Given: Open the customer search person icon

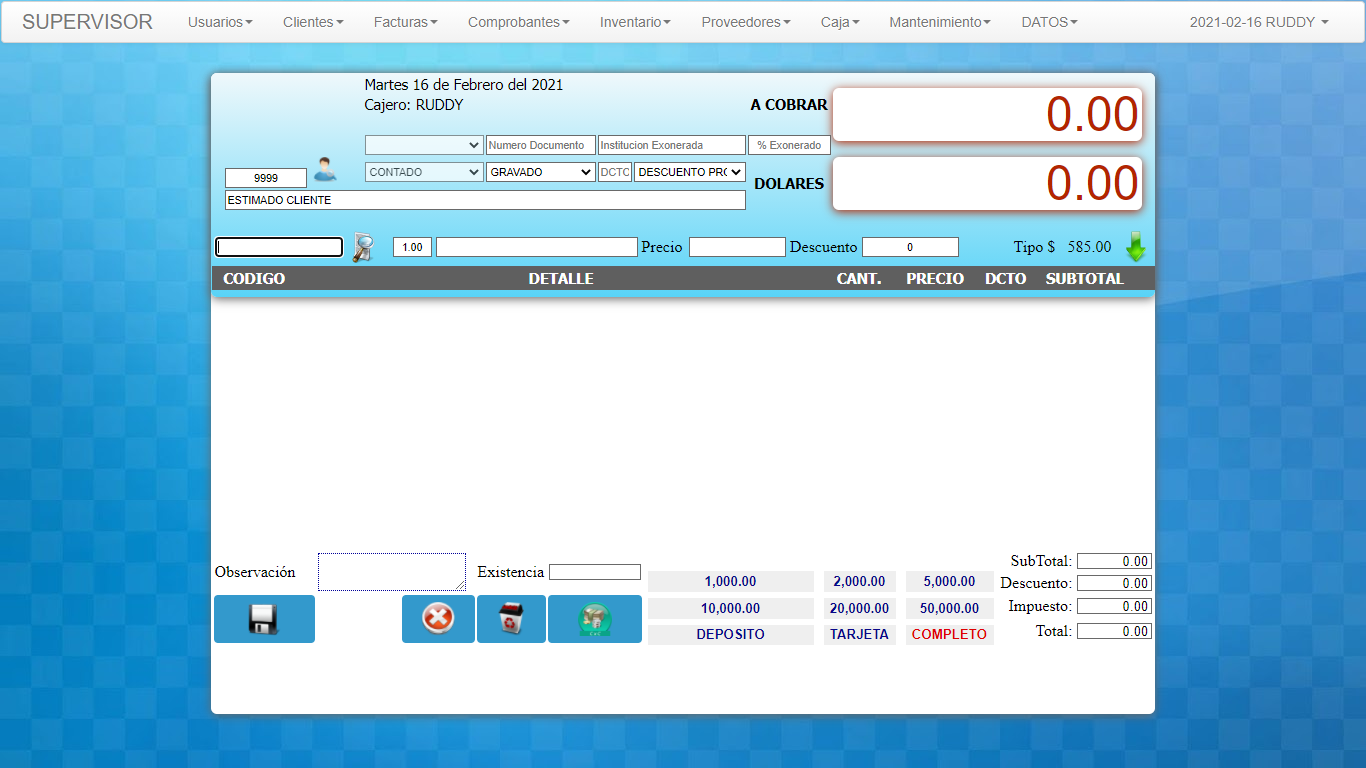Looking at the screenshot, I should [x=325, y=169].
